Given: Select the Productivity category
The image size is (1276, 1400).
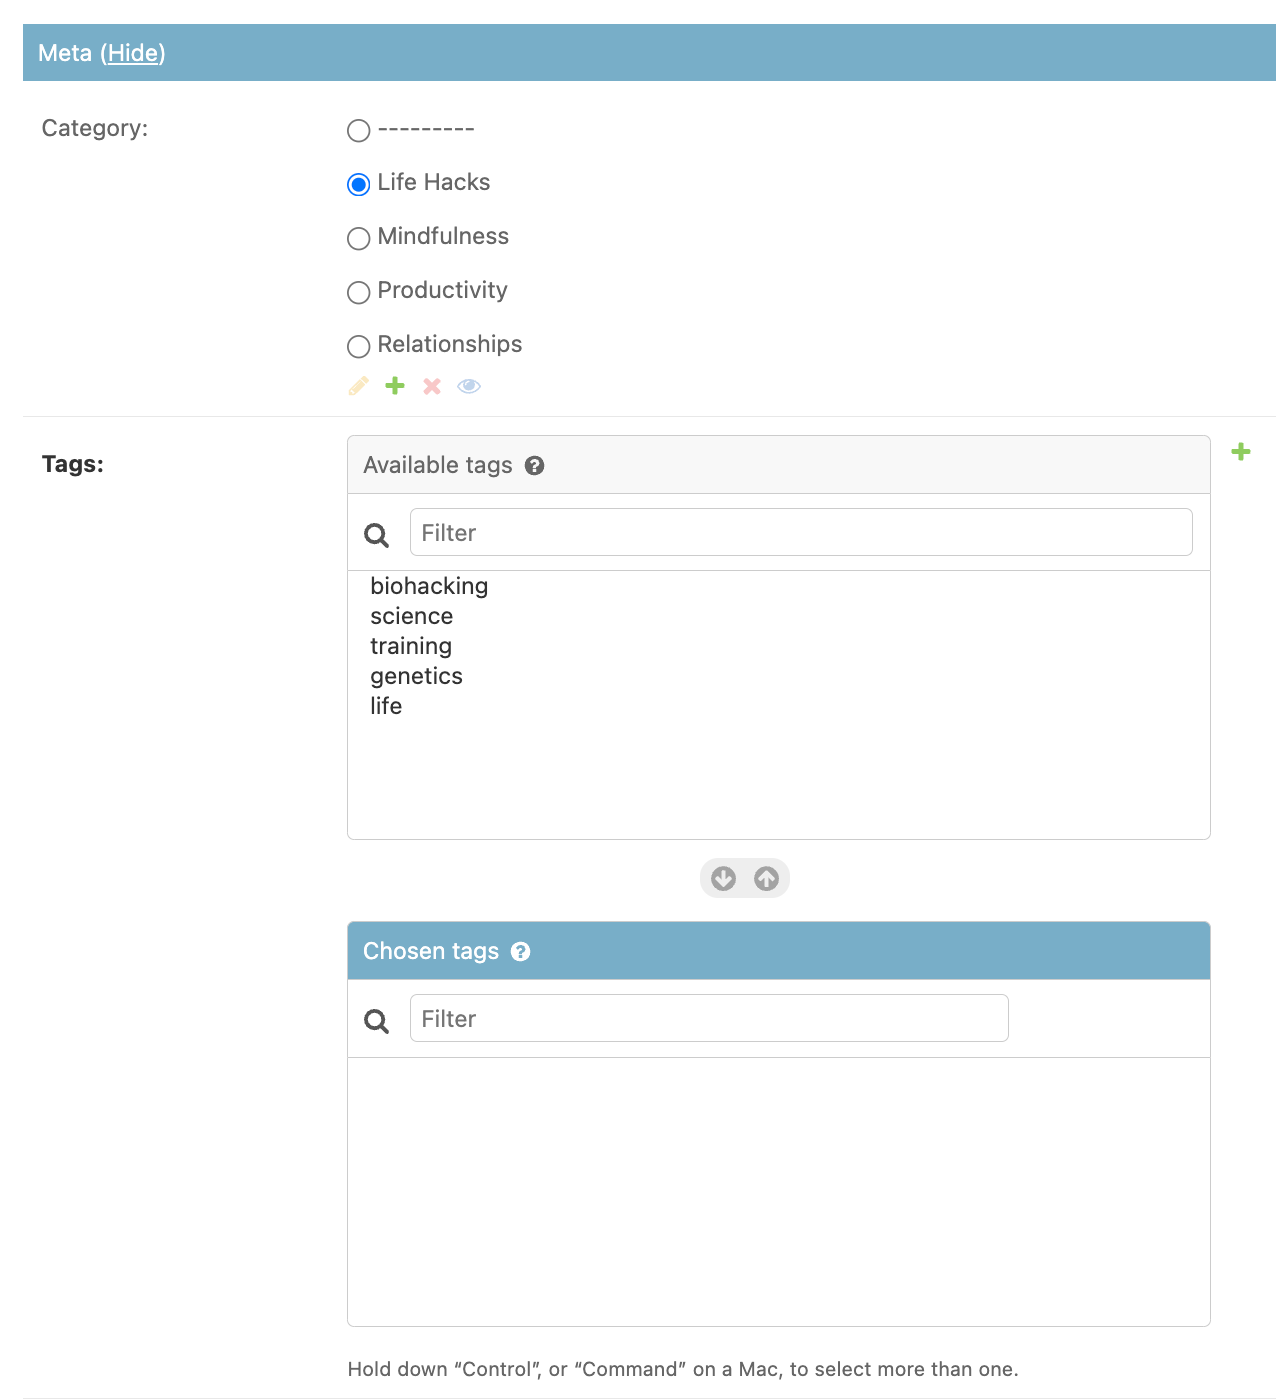Looking at the screenshot, I should coord(358,292).
